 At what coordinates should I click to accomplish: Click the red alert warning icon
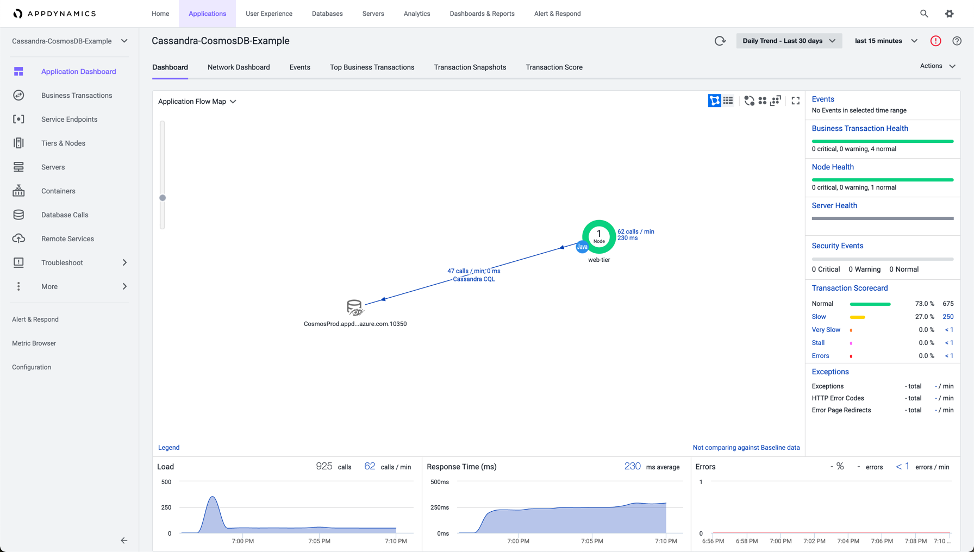(x=935, y=41)
